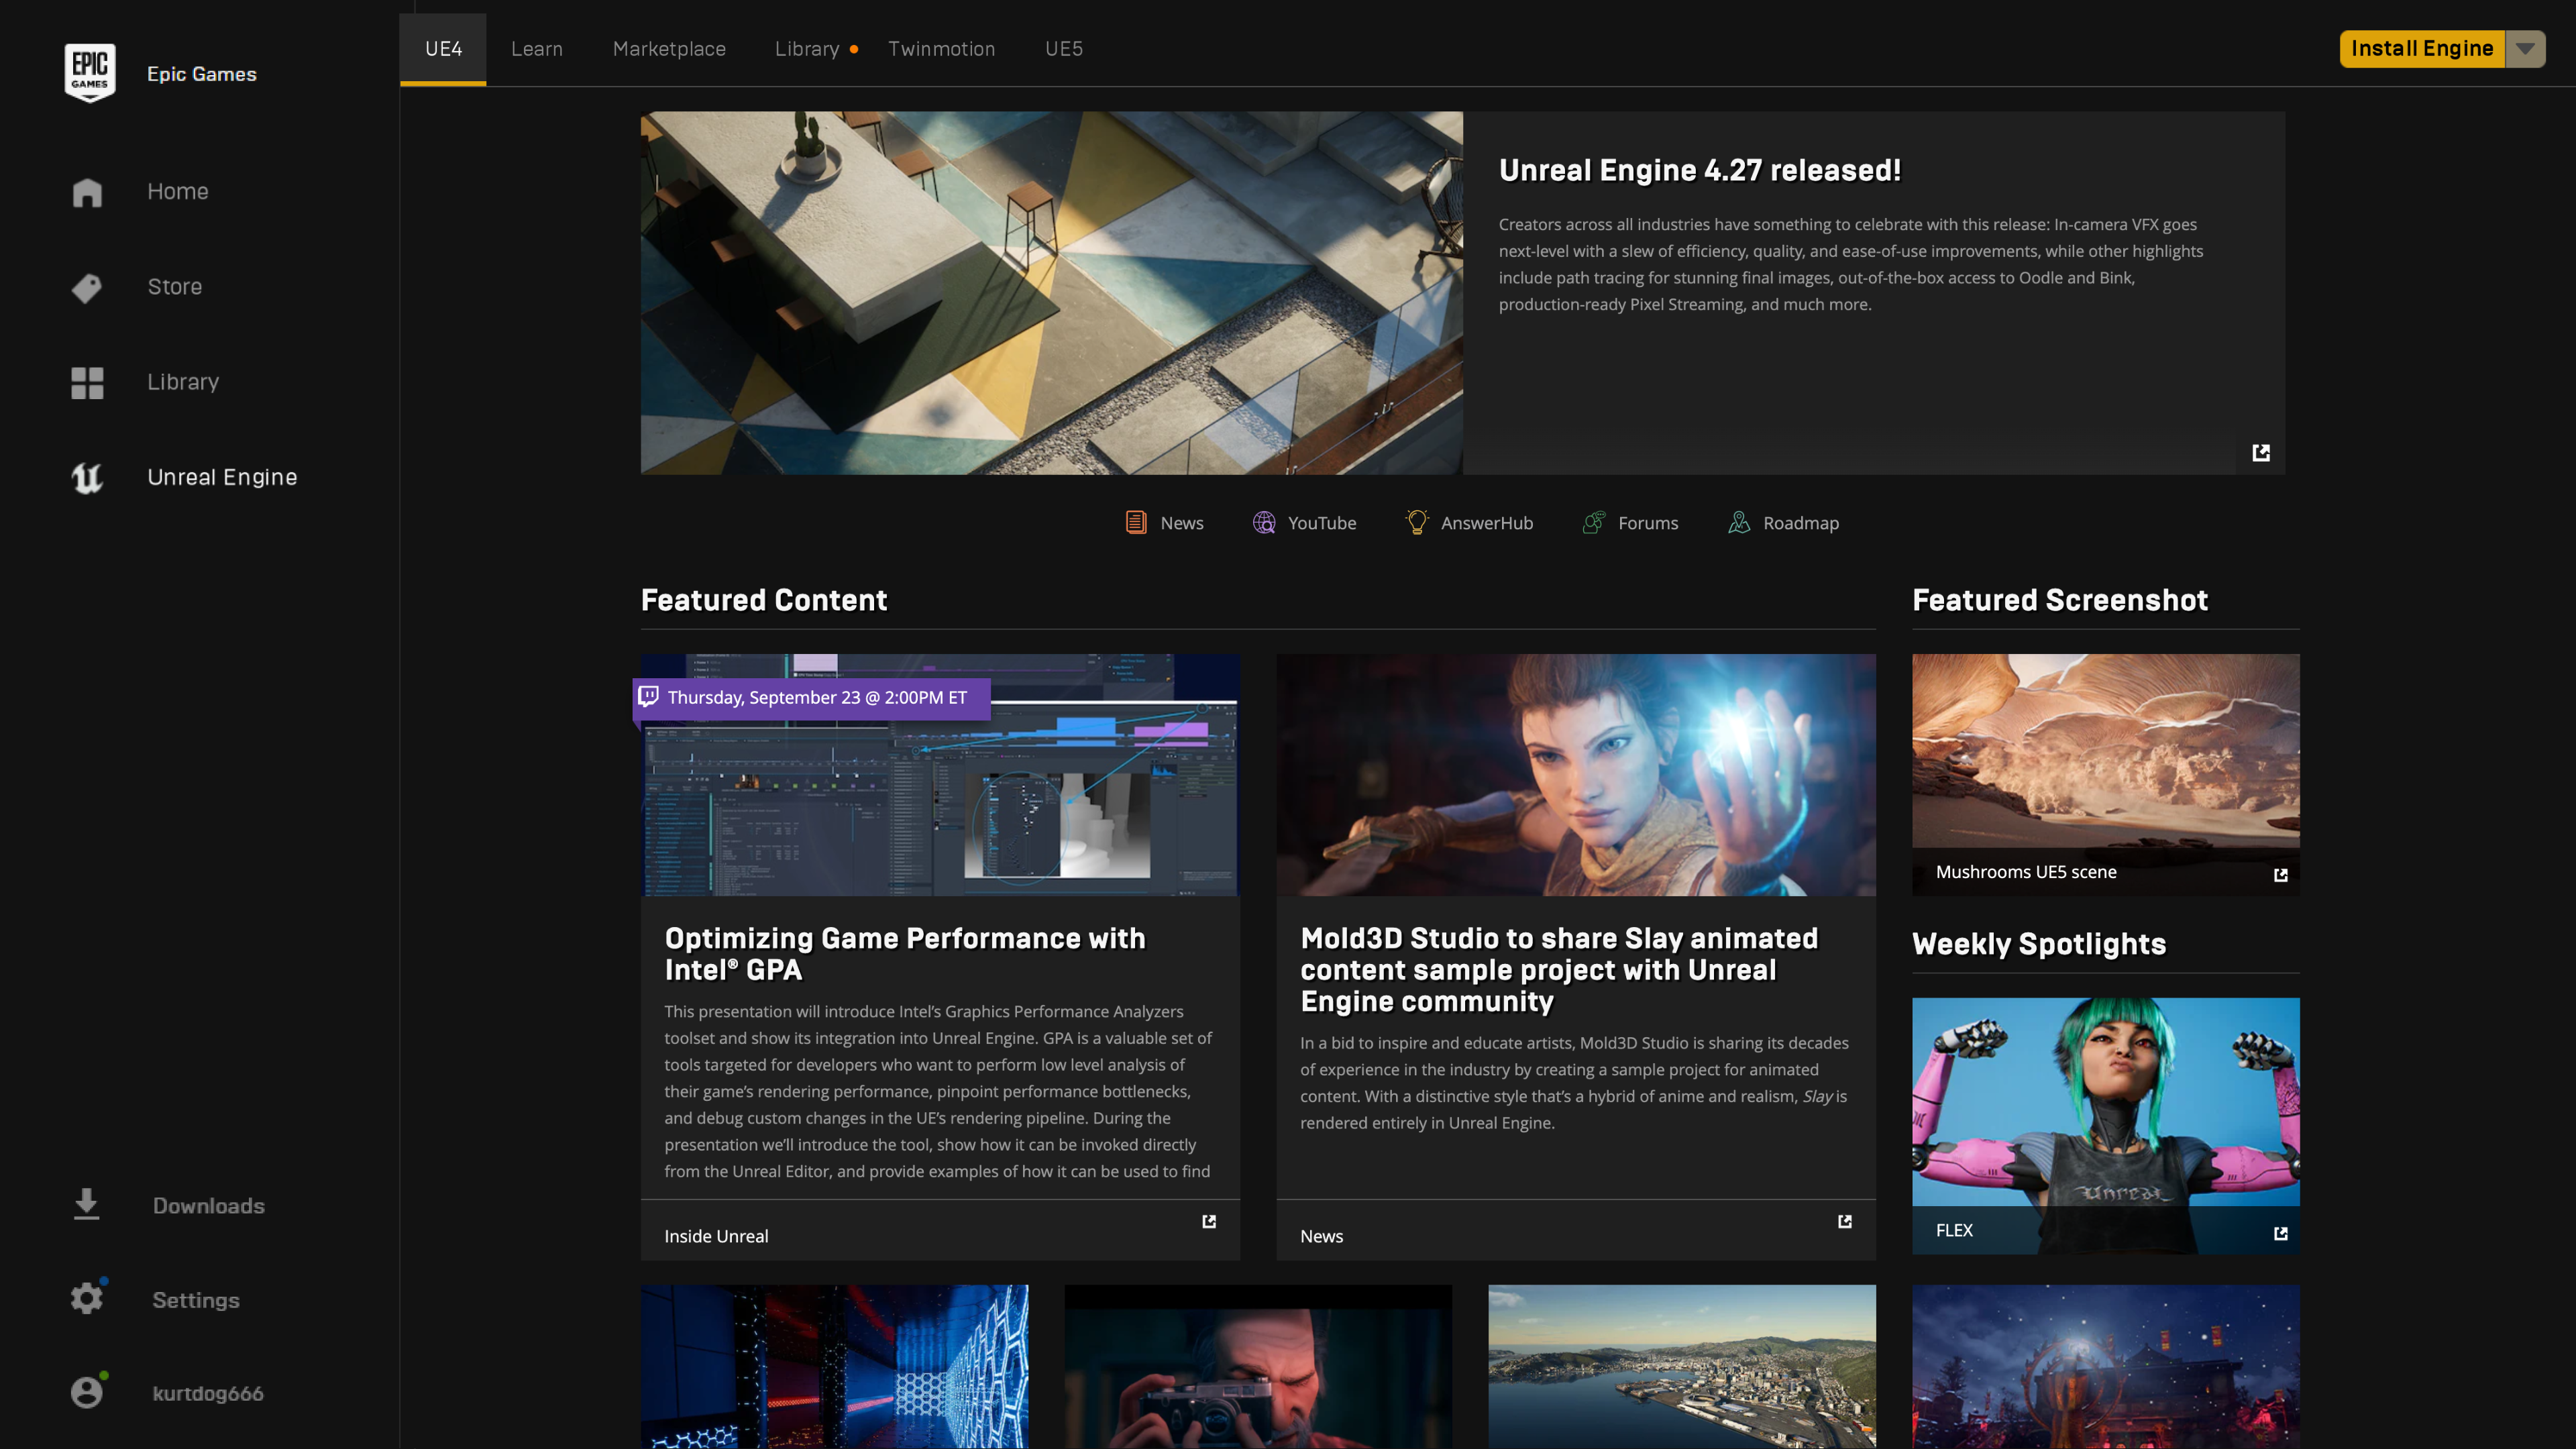Switch to the UE5 tab
The image size is (2576, 1449).
(1063, 48)
